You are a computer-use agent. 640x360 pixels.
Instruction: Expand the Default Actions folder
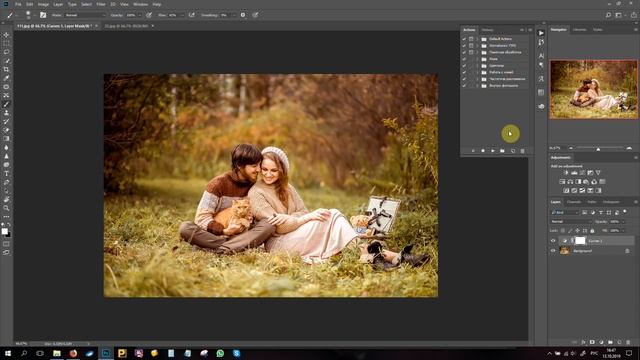coord(477,39)
